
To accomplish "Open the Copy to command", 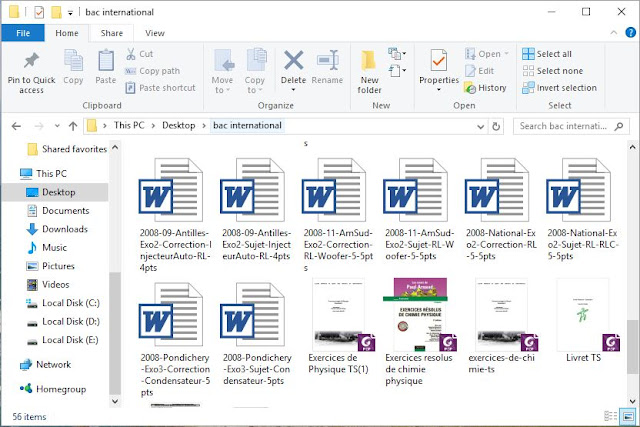I will (256, 71).
